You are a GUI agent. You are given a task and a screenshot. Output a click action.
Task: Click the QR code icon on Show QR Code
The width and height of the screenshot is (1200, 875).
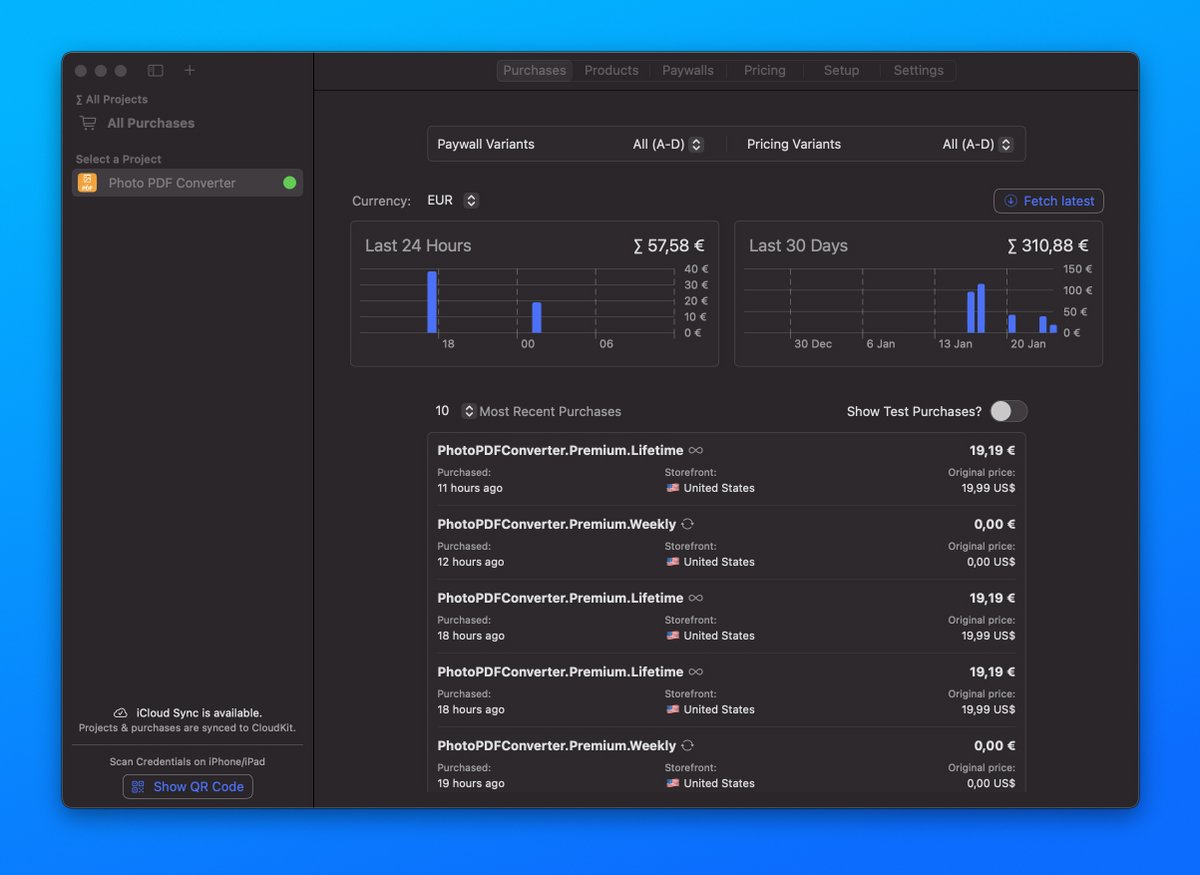(x=137, y=786)
